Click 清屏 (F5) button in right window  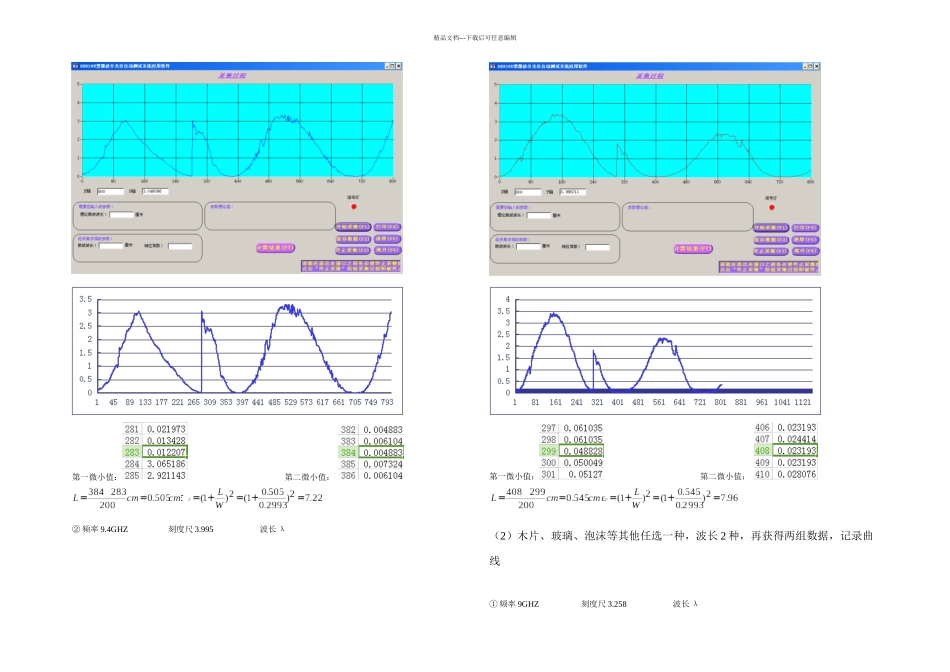pos(805,240)
